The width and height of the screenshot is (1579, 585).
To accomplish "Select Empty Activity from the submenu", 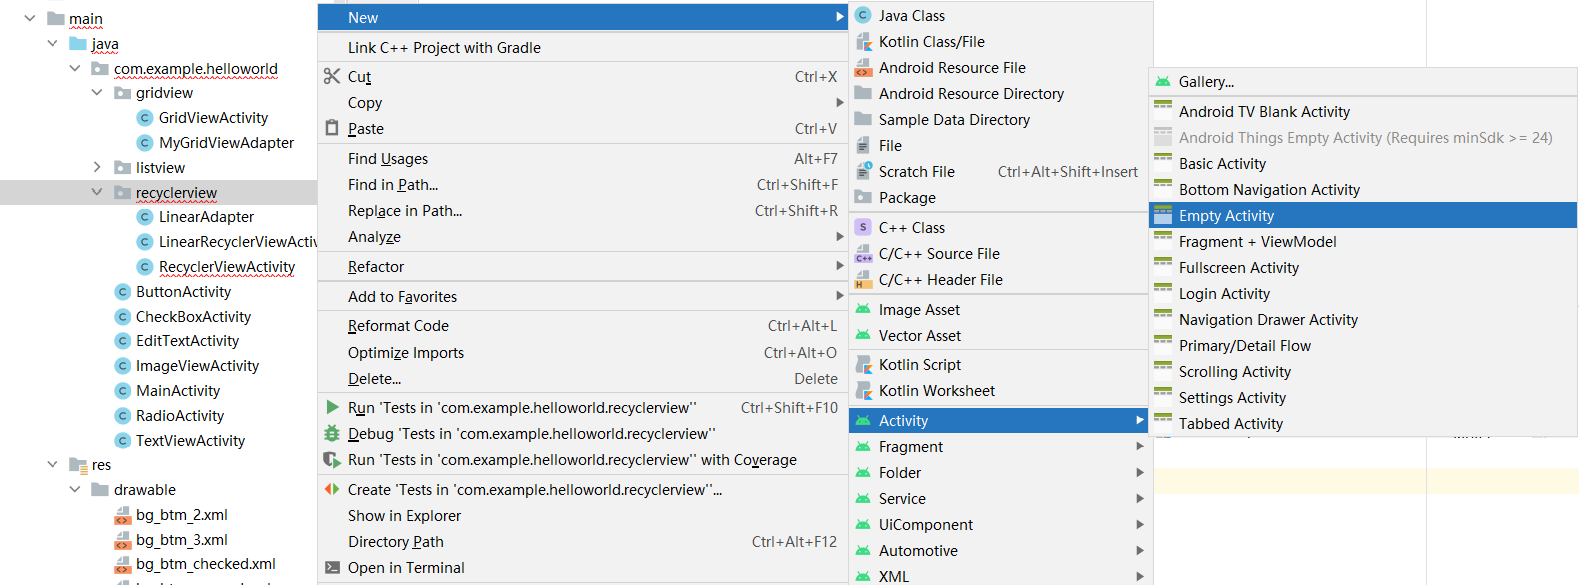I will (x=1226, y=215).
